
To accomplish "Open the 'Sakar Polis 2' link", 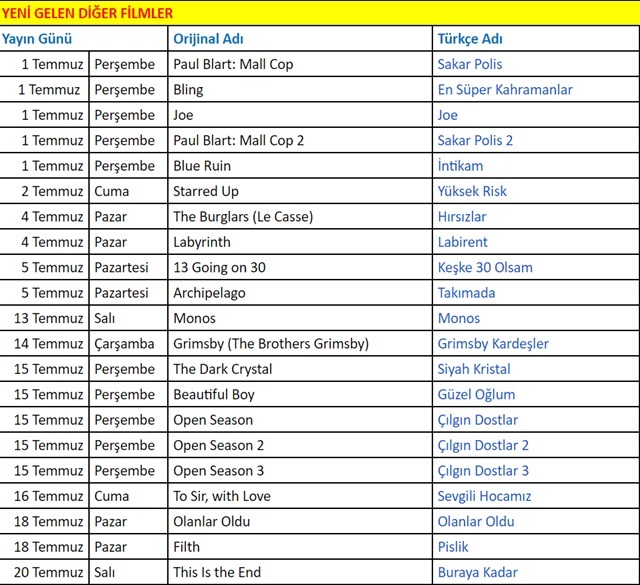I will [475, 141].
